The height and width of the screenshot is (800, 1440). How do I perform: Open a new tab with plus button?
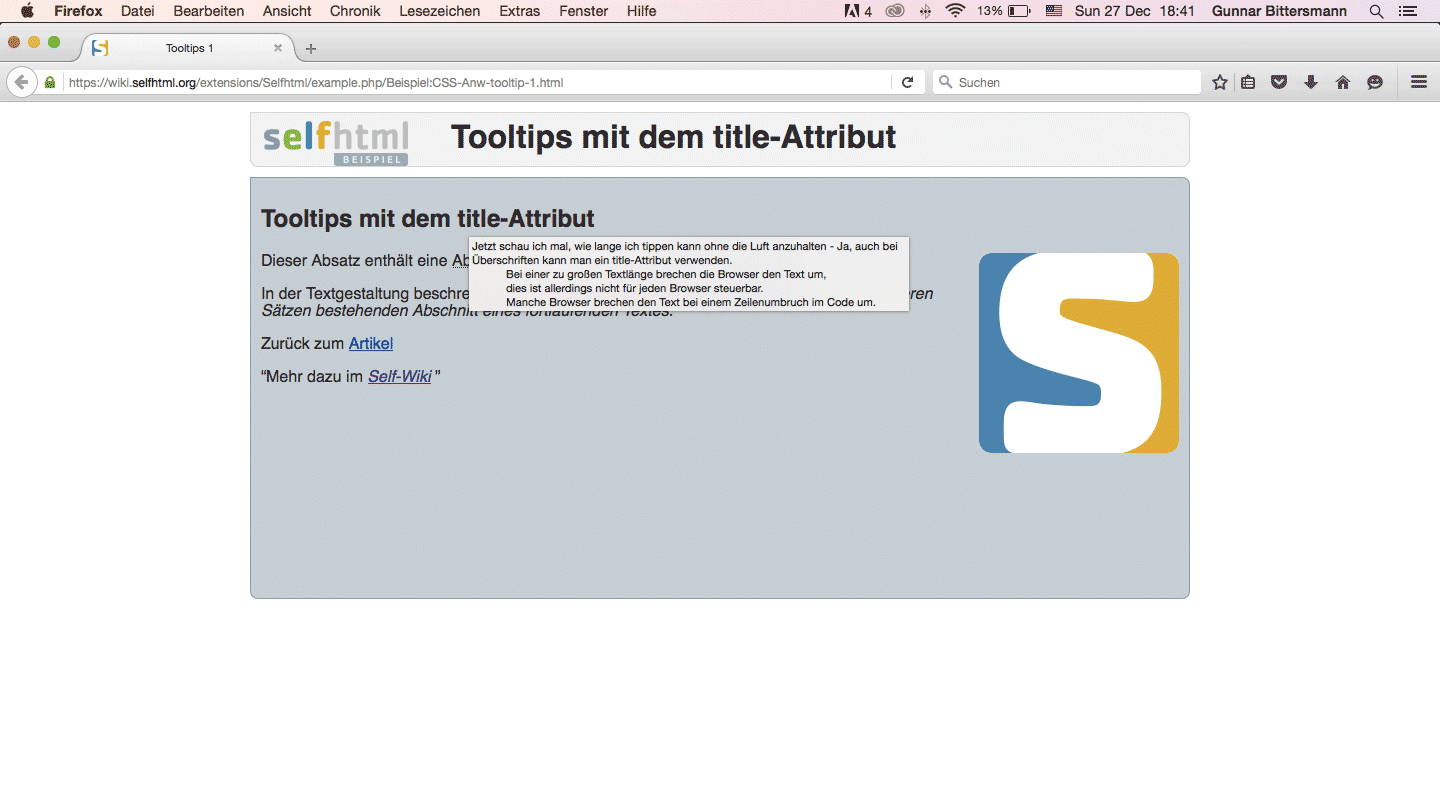(x=311, y=48)
